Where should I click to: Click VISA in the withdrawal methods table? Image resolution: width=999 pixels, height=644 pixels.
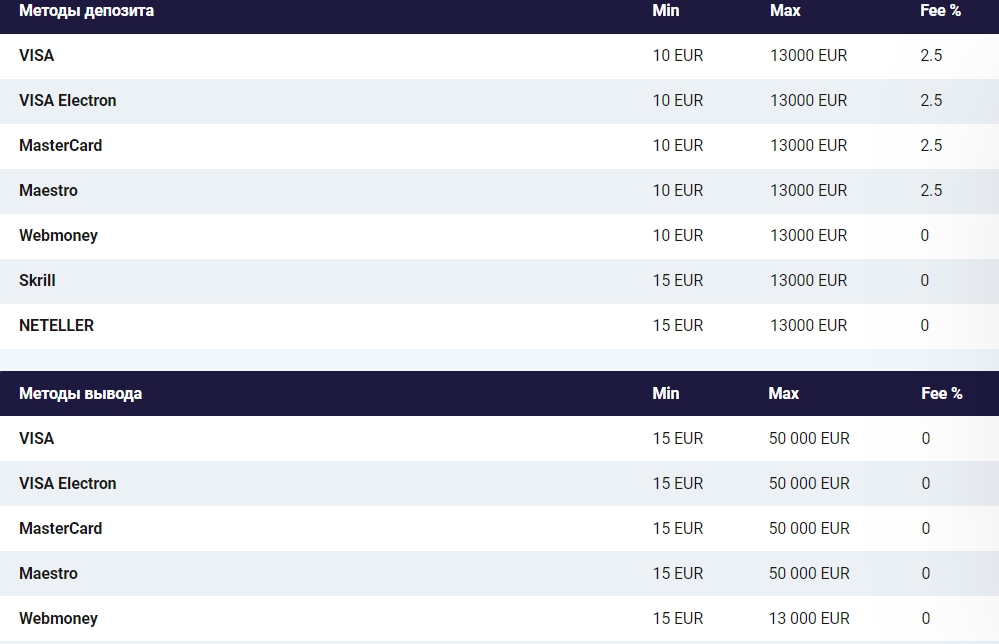37,439
